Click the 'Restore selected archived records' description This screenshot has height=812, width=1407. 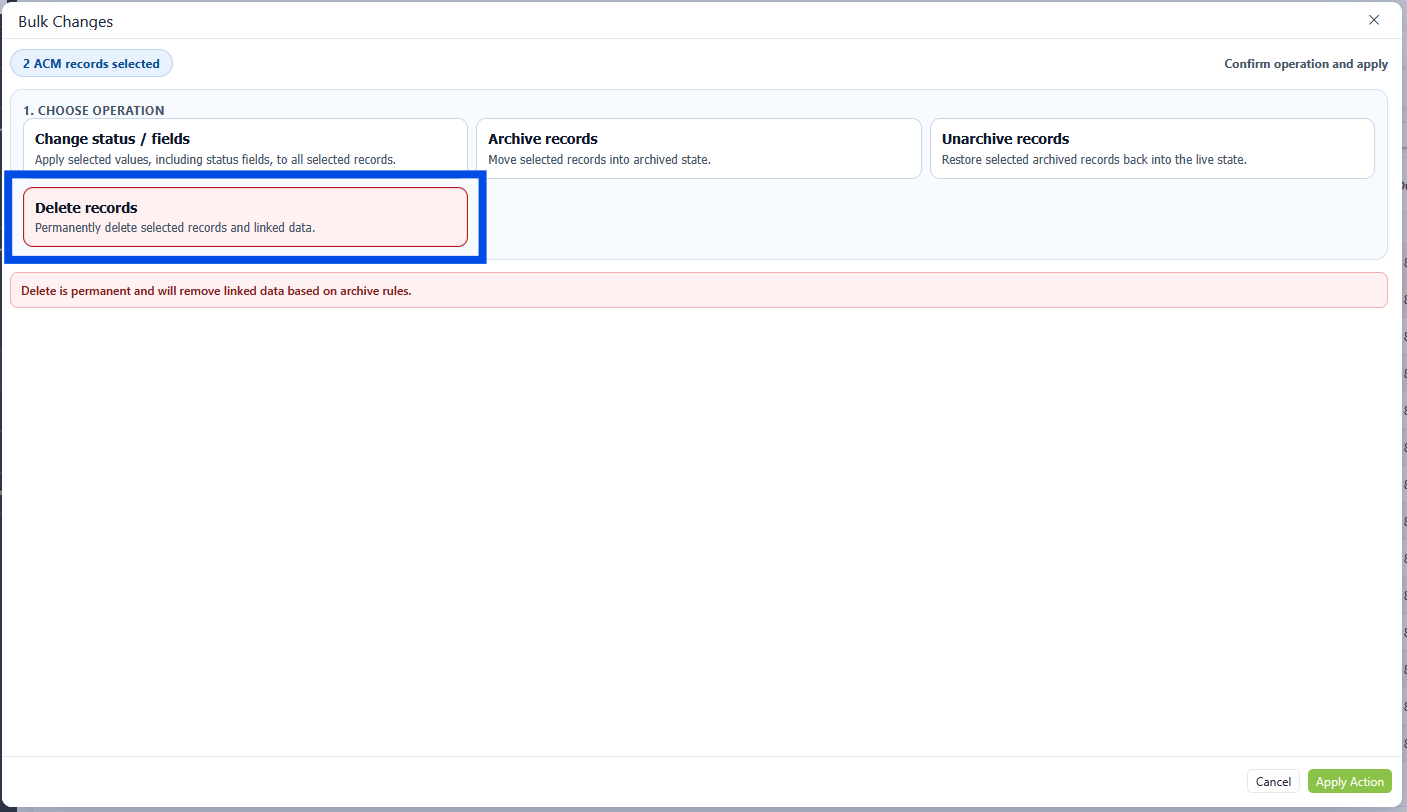[1093, 160]
